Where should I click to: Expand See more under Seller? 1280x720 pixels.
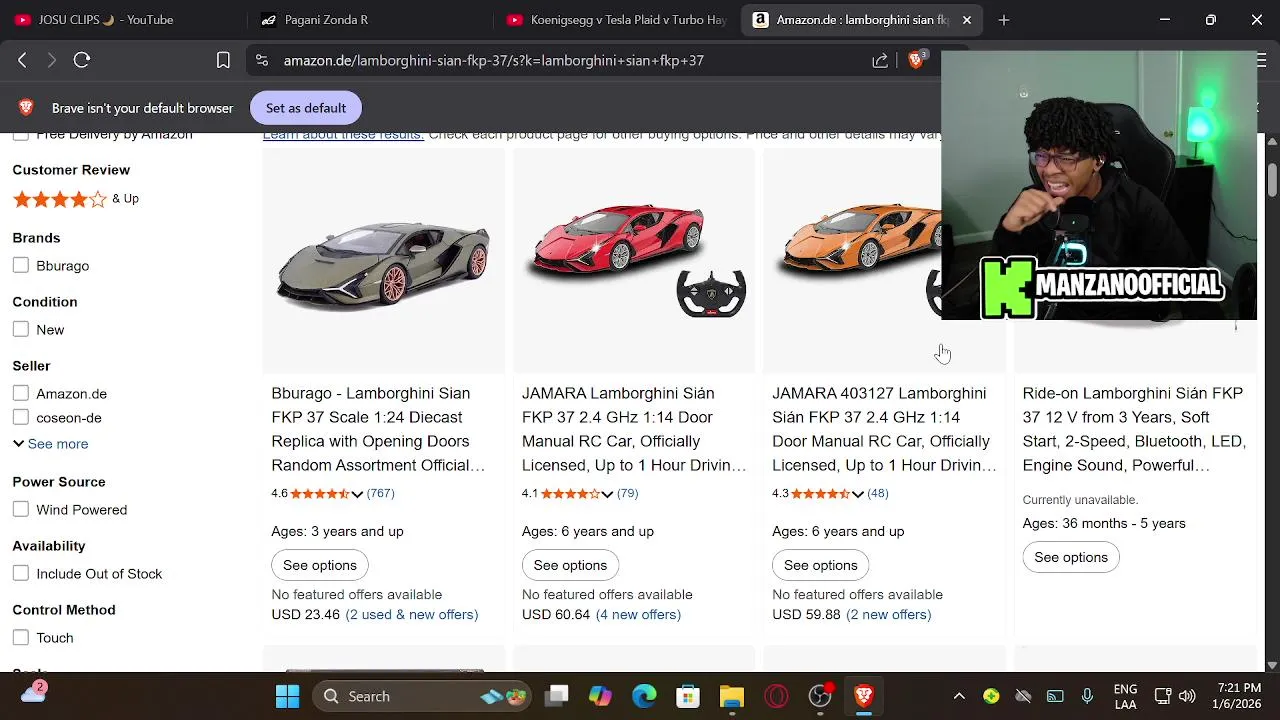pos(51,443)
